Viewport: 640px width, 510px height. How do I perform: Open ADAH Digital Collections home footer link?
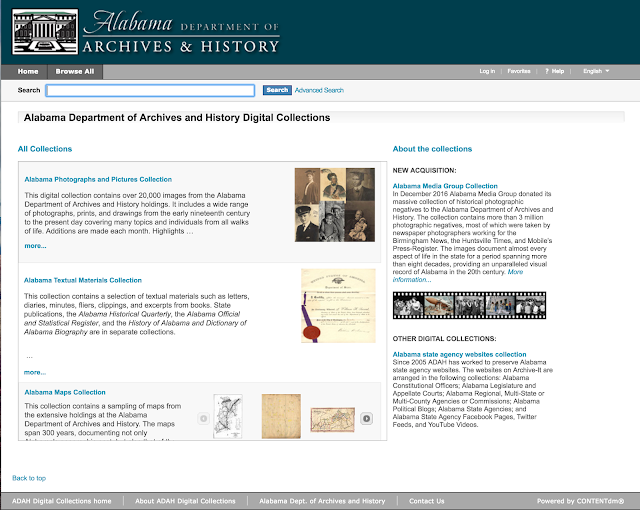[x=62, y=501]
